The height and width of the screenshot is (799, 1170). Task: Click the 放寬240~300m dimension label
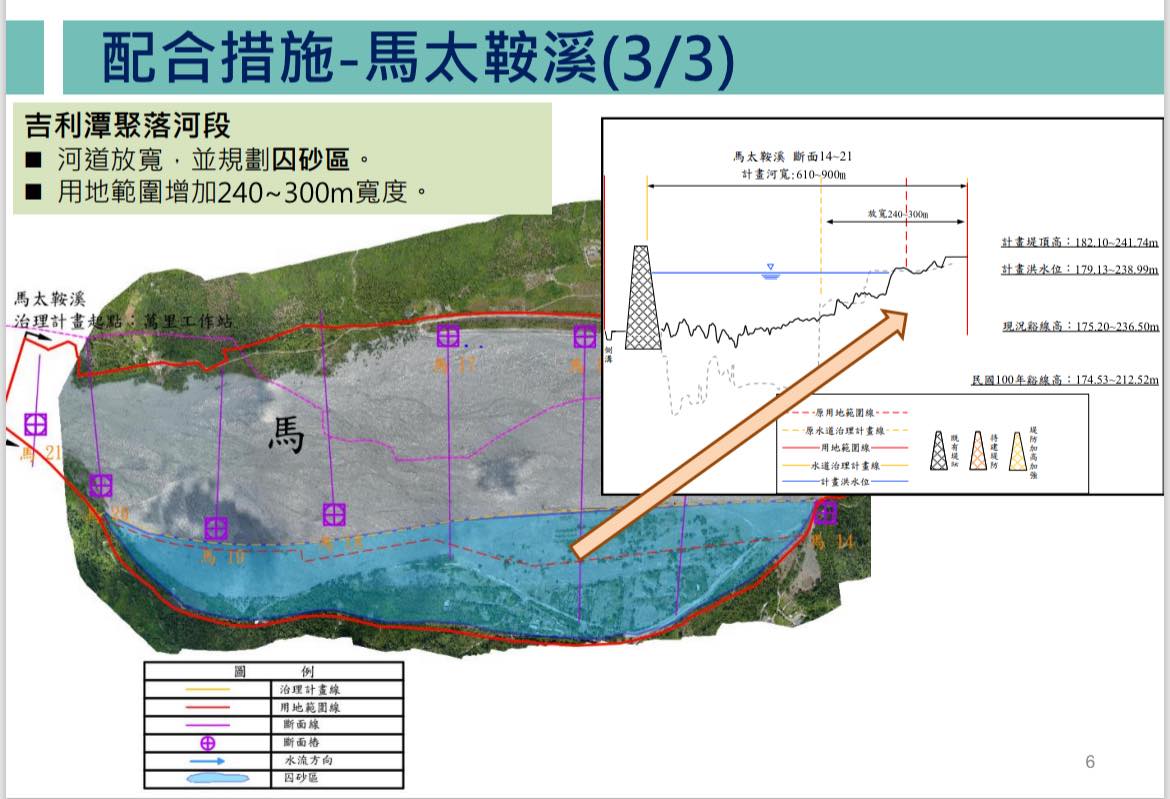coord(897,214)
